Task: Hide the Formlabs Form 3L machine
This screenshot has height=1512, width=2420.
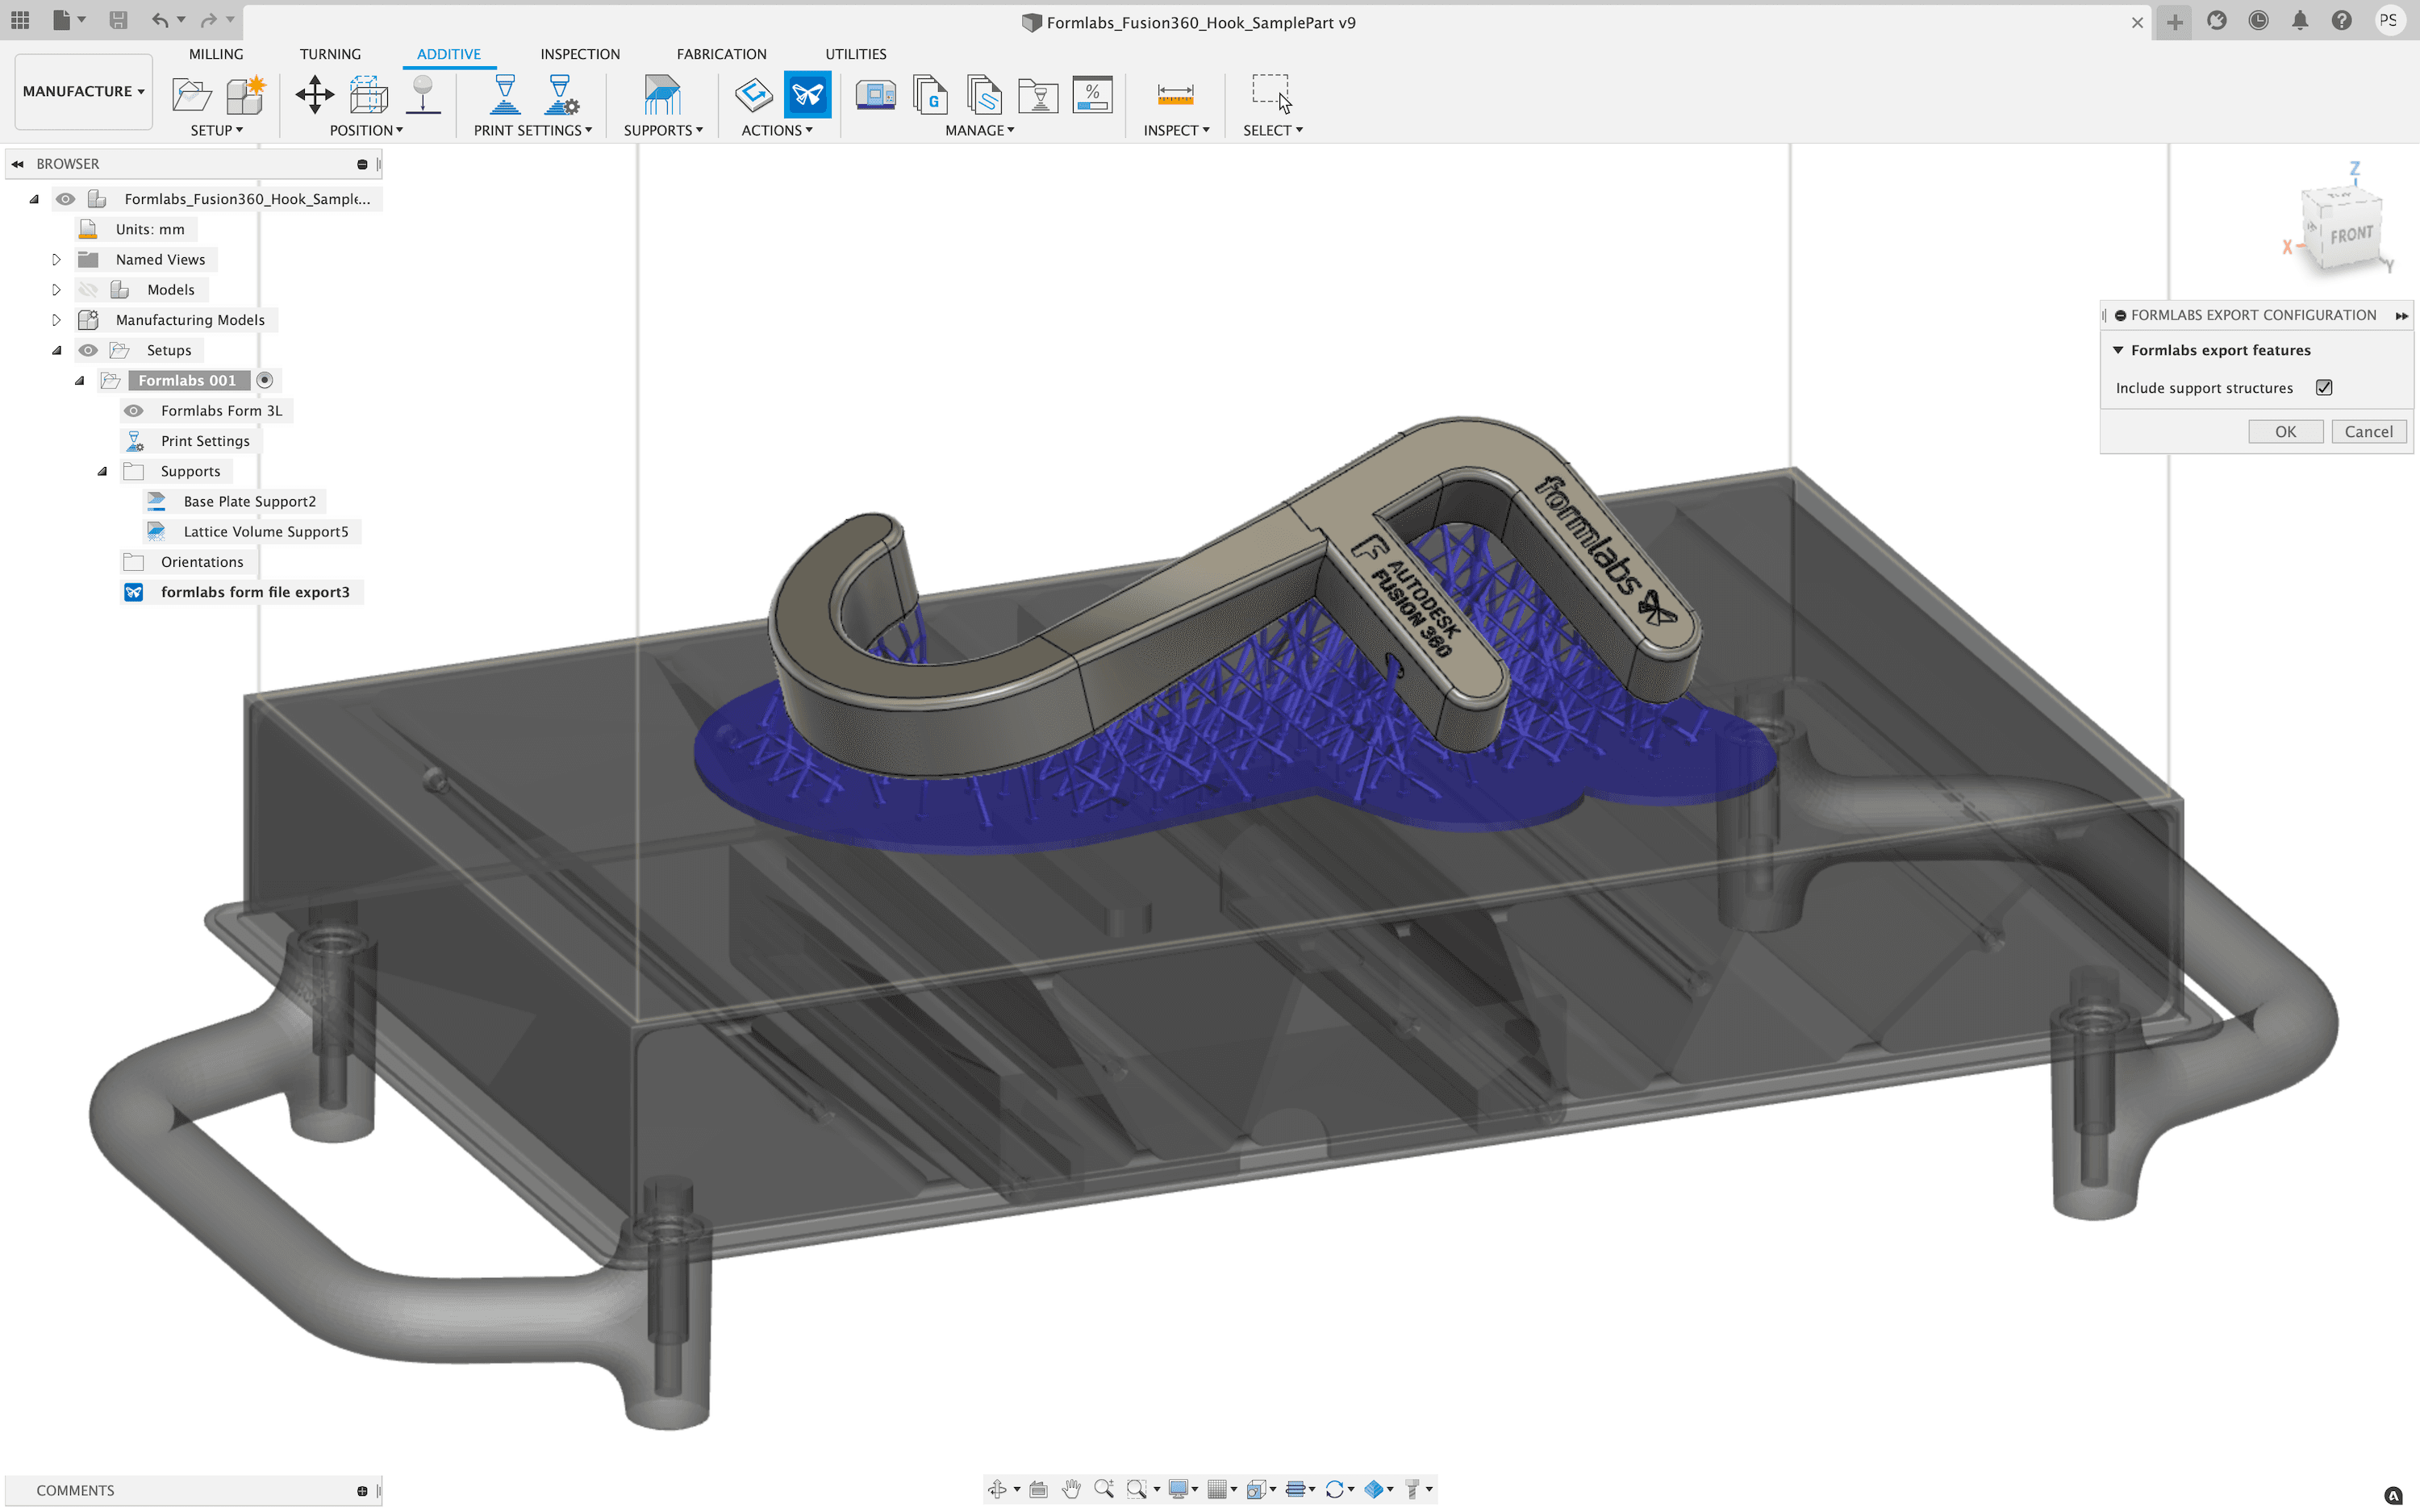Action: point(134,410)
